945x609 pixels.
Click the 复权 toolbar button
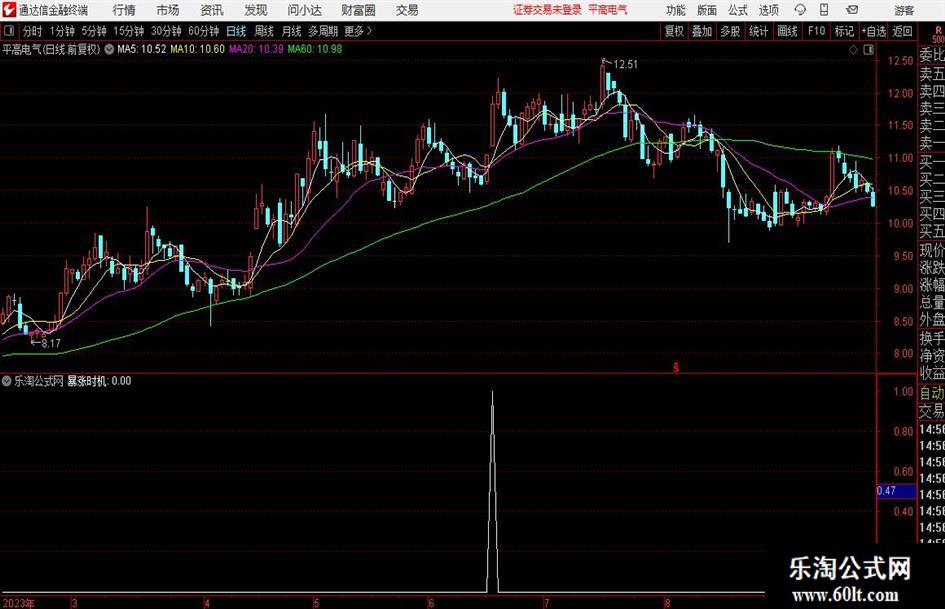pos(674,31)
